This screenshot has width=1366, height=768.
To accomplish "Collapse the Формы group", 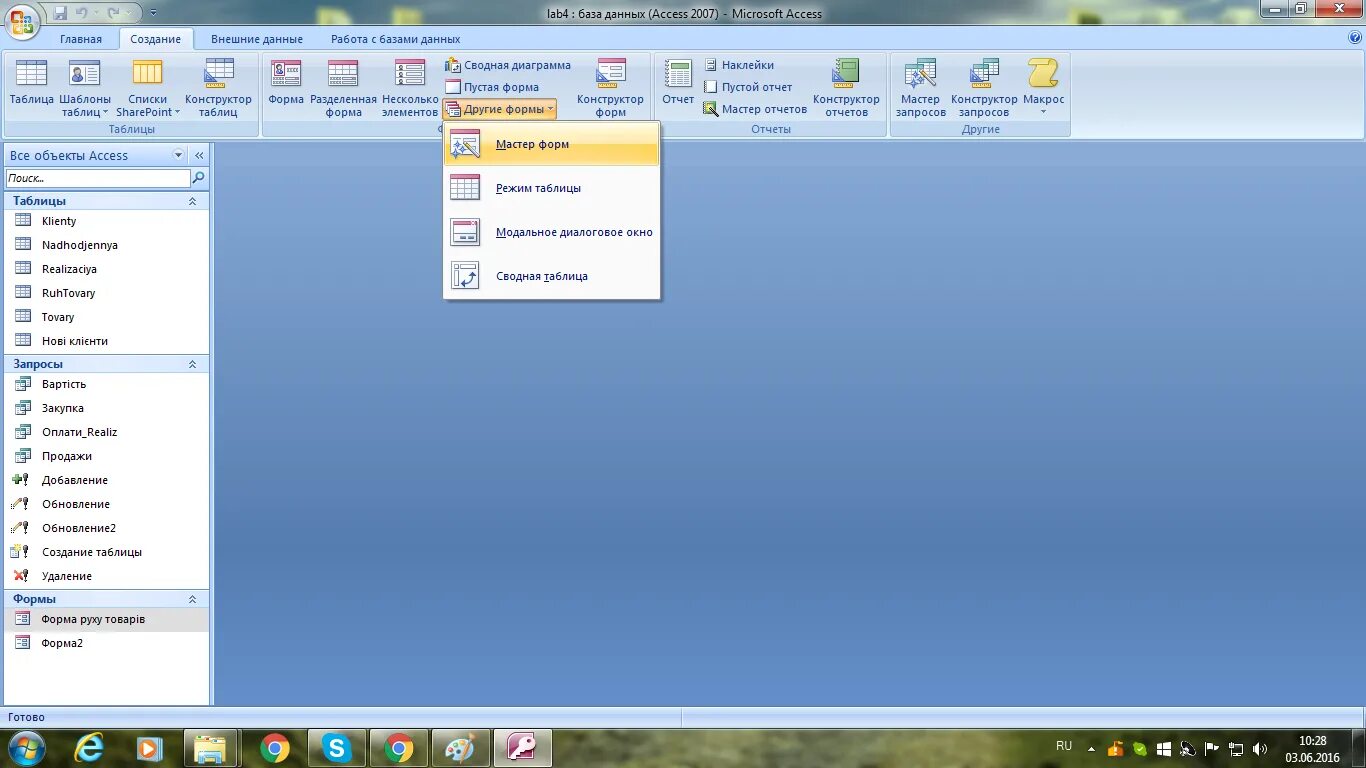I will click(193, 599).
